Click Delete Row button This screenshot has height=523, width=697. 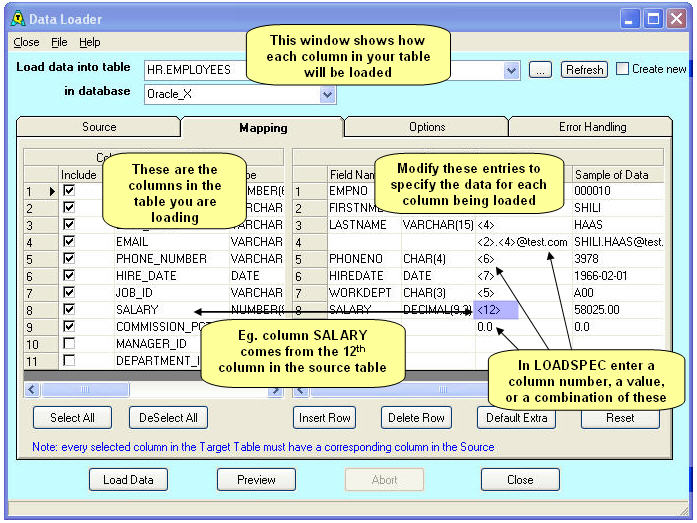coord(416,418)
